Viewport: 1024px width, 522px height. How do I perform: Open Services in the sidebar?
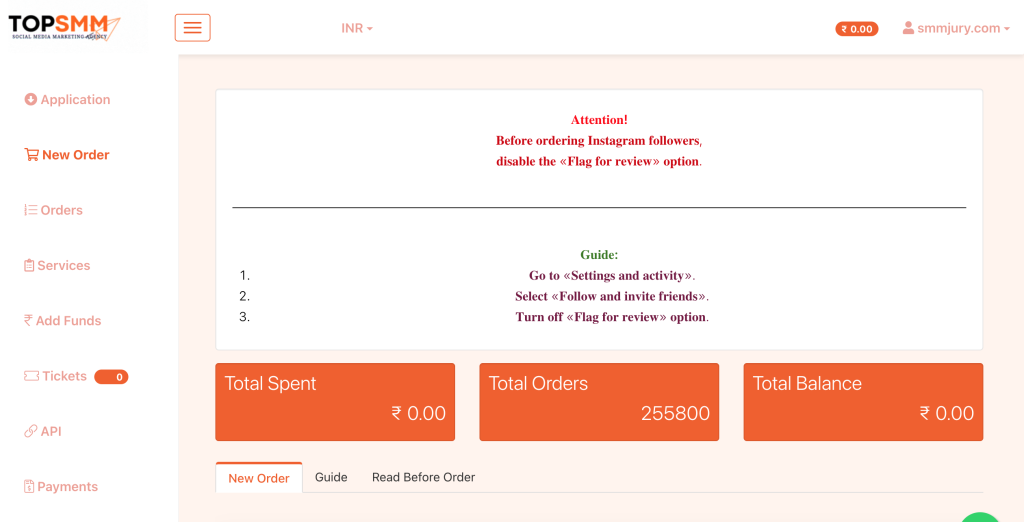pos(57,265)
